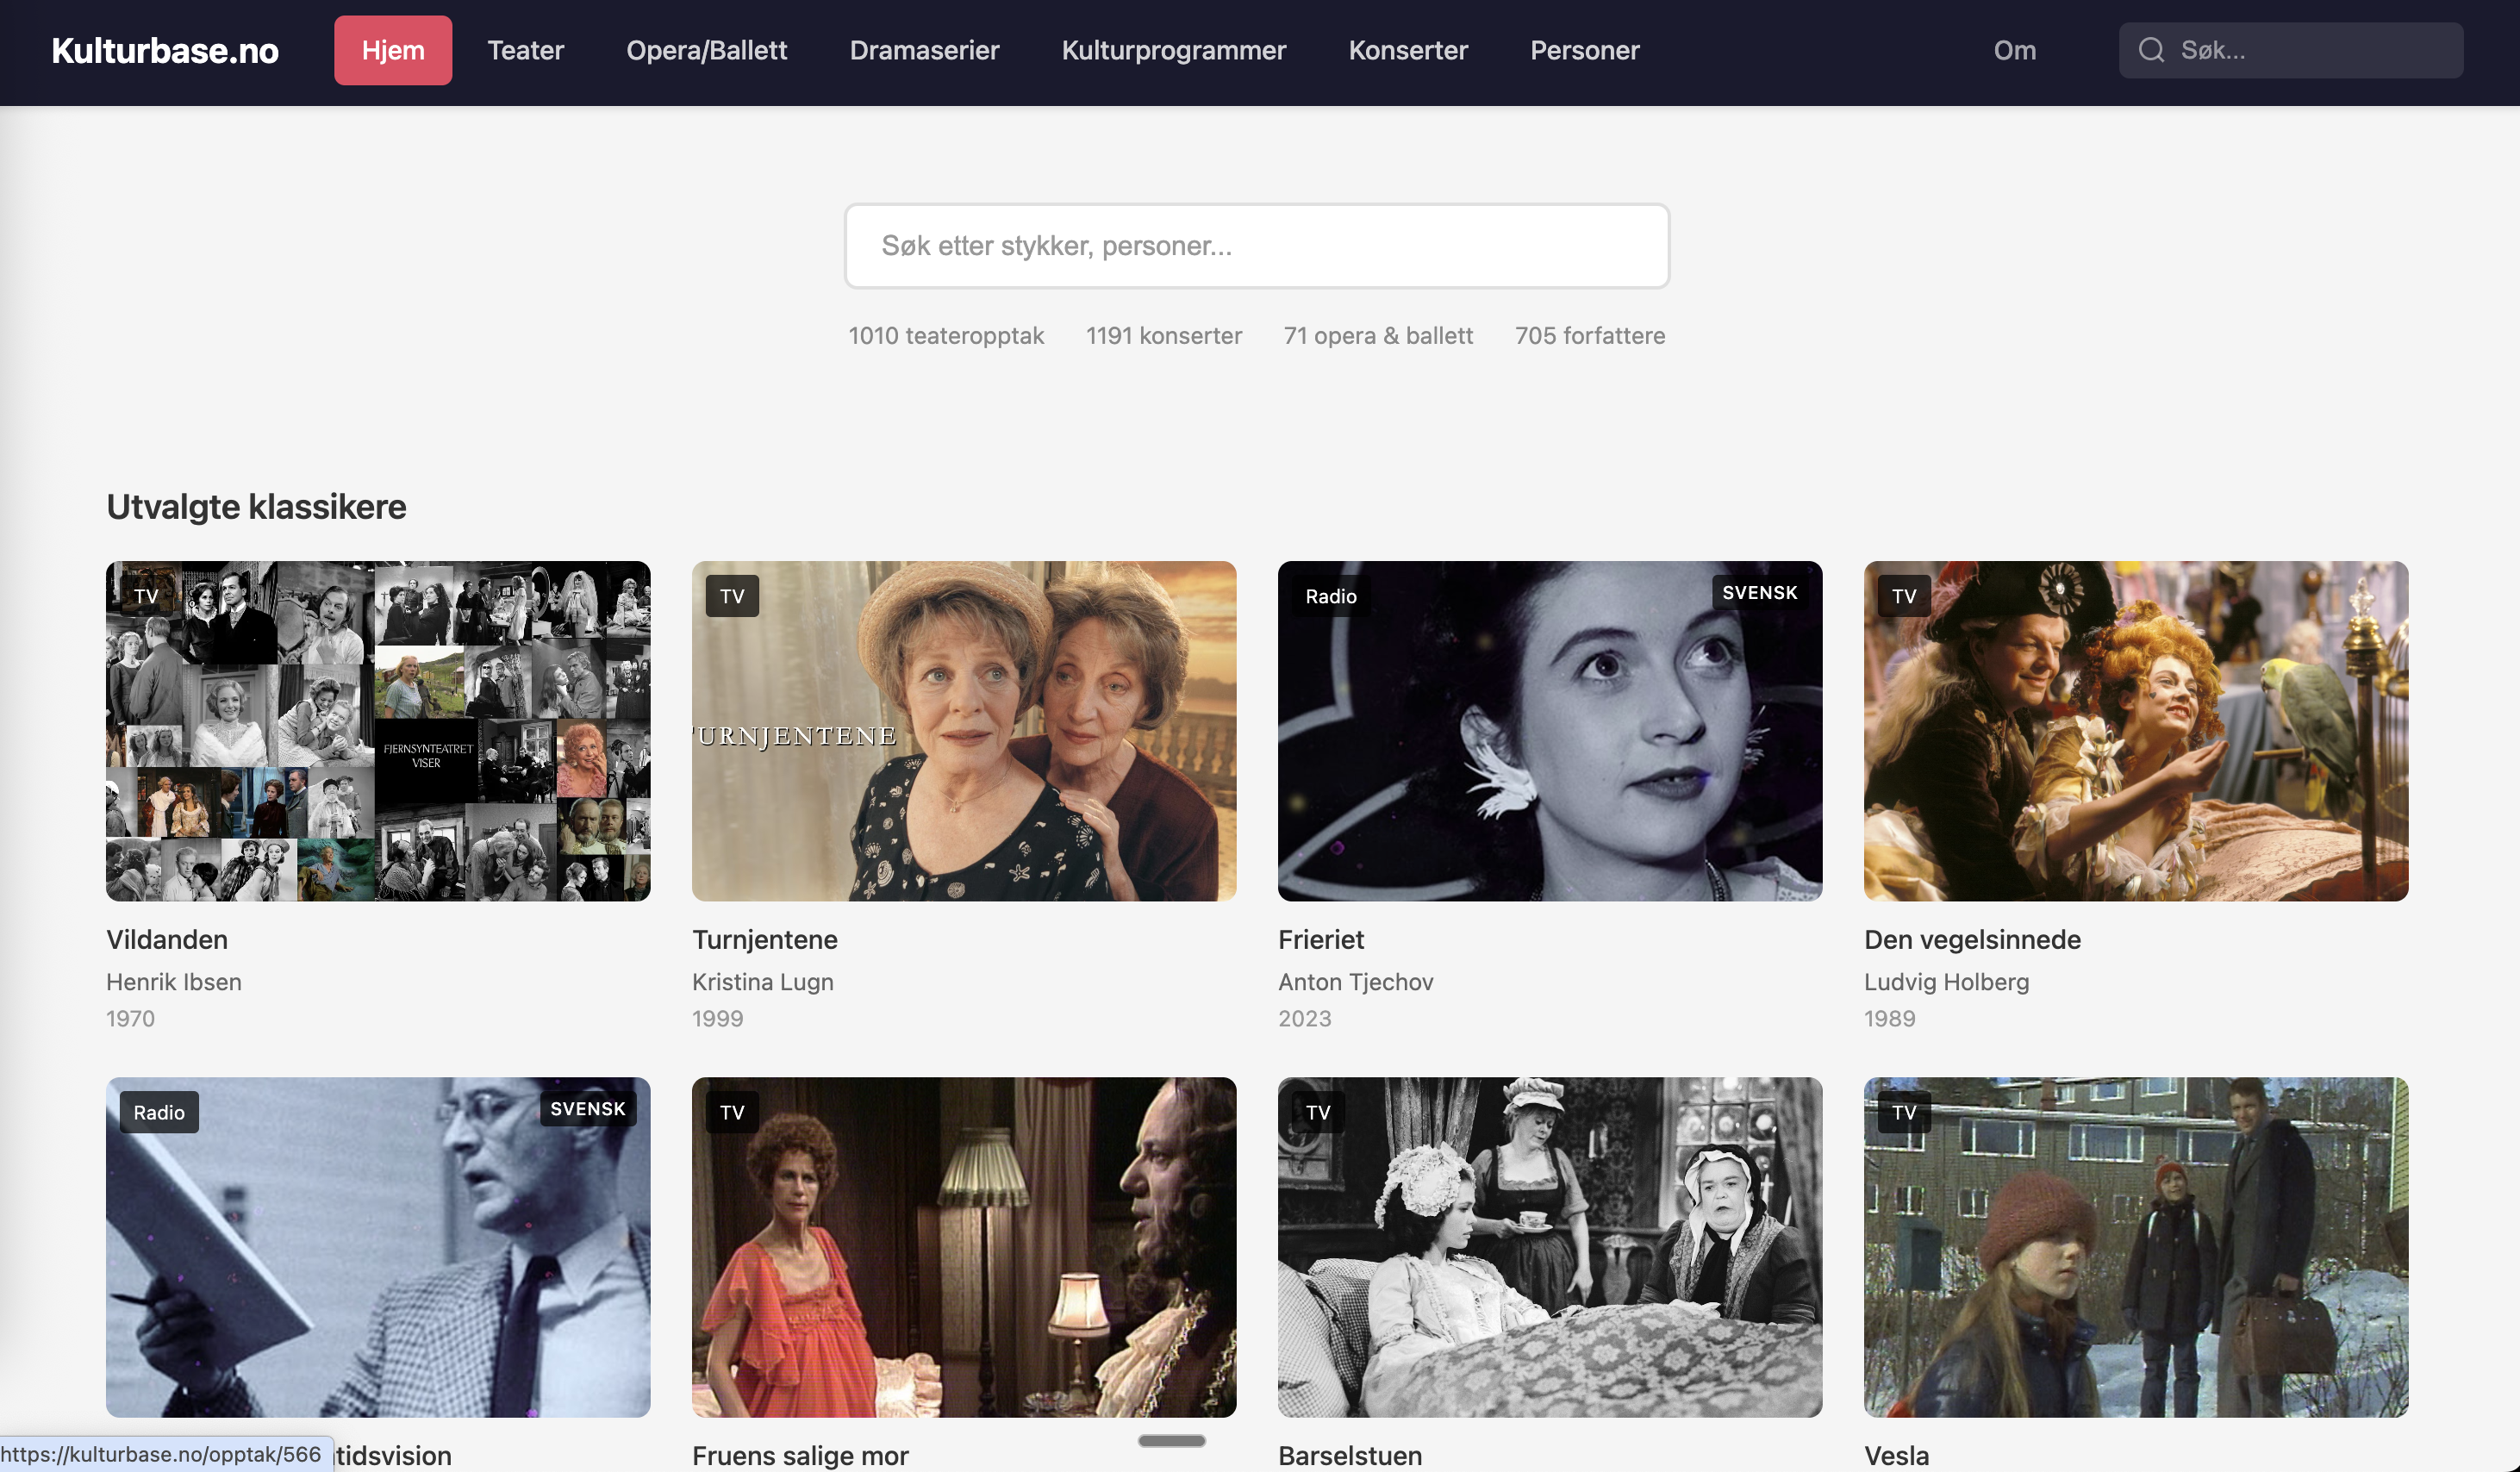
Task: Click the 1010 teateropptak link
Action: point(946,335)
